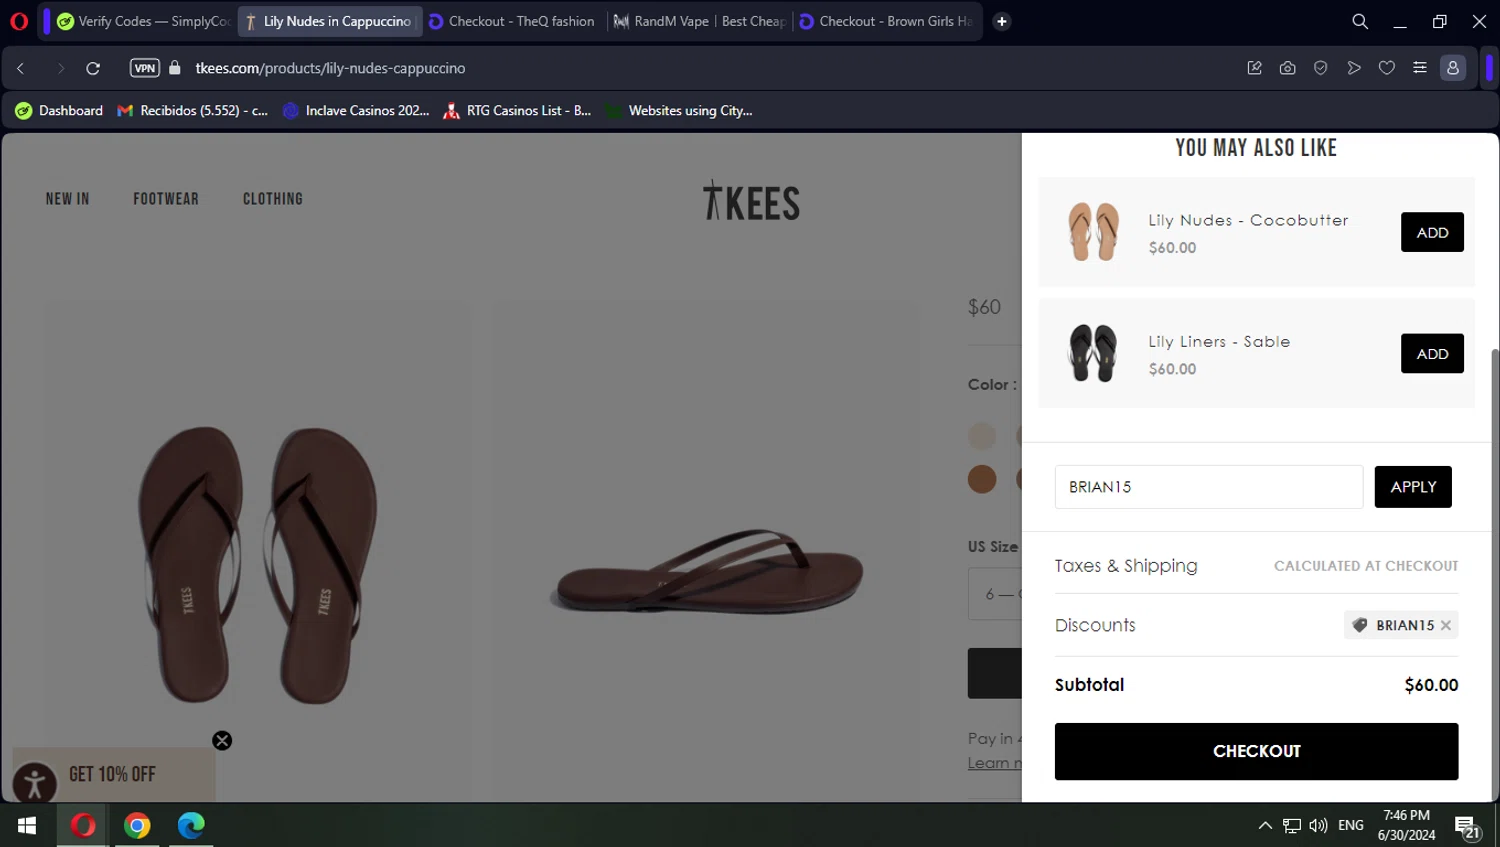Open the ad blocker shield icon
Image resolution: width=1500 pixels, height=847 pixels.
[x=1321, y=68]
